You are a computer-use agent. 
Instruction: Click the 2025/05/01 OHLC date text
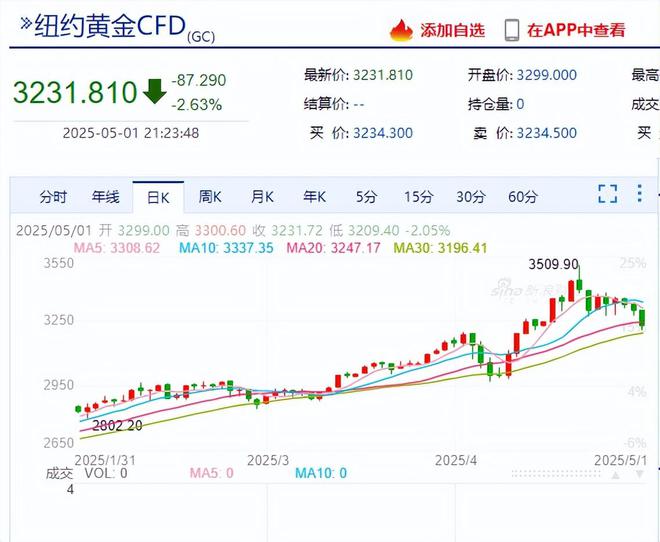pos(54,230)
